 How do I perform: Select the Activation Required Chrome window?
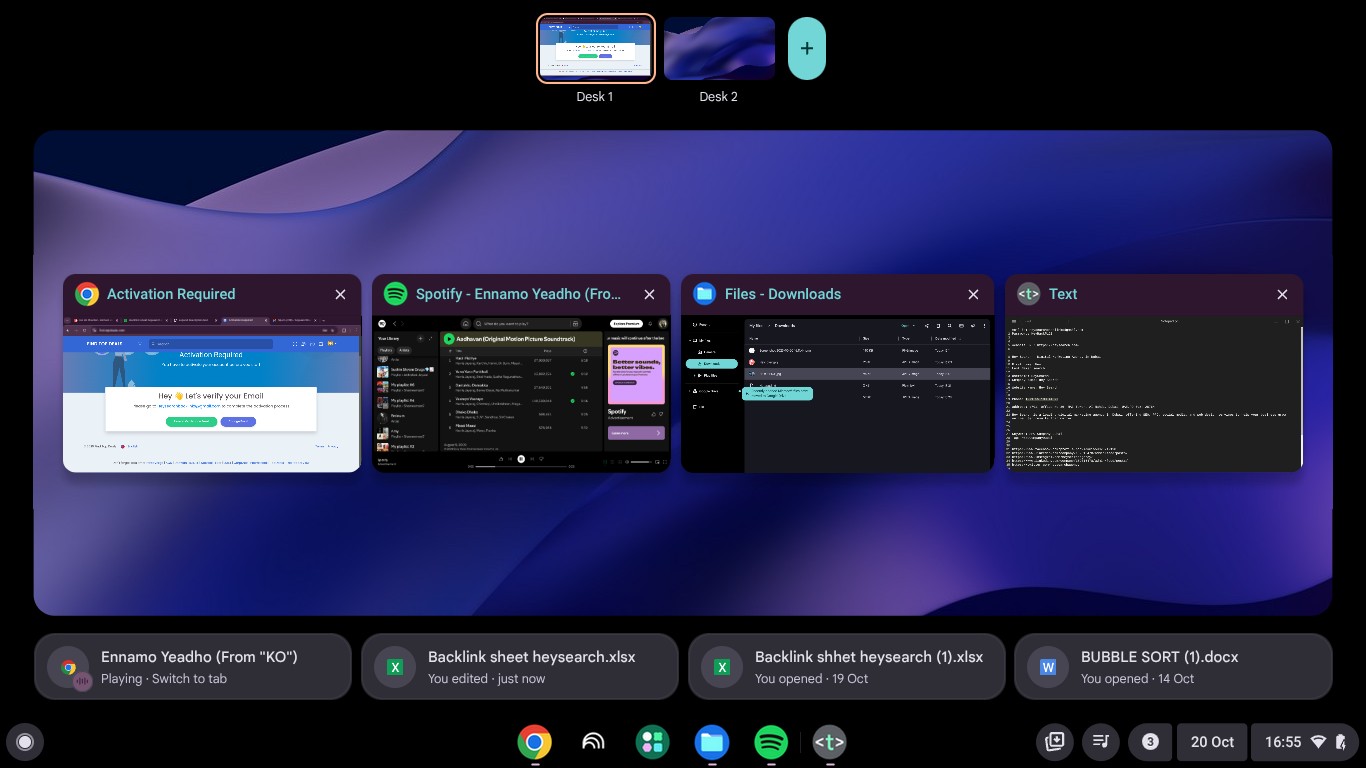pos(211,394)
